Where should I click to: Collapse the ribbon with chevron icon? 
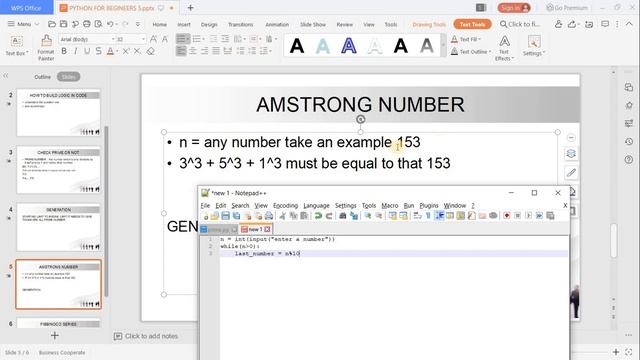coord(629,24)
